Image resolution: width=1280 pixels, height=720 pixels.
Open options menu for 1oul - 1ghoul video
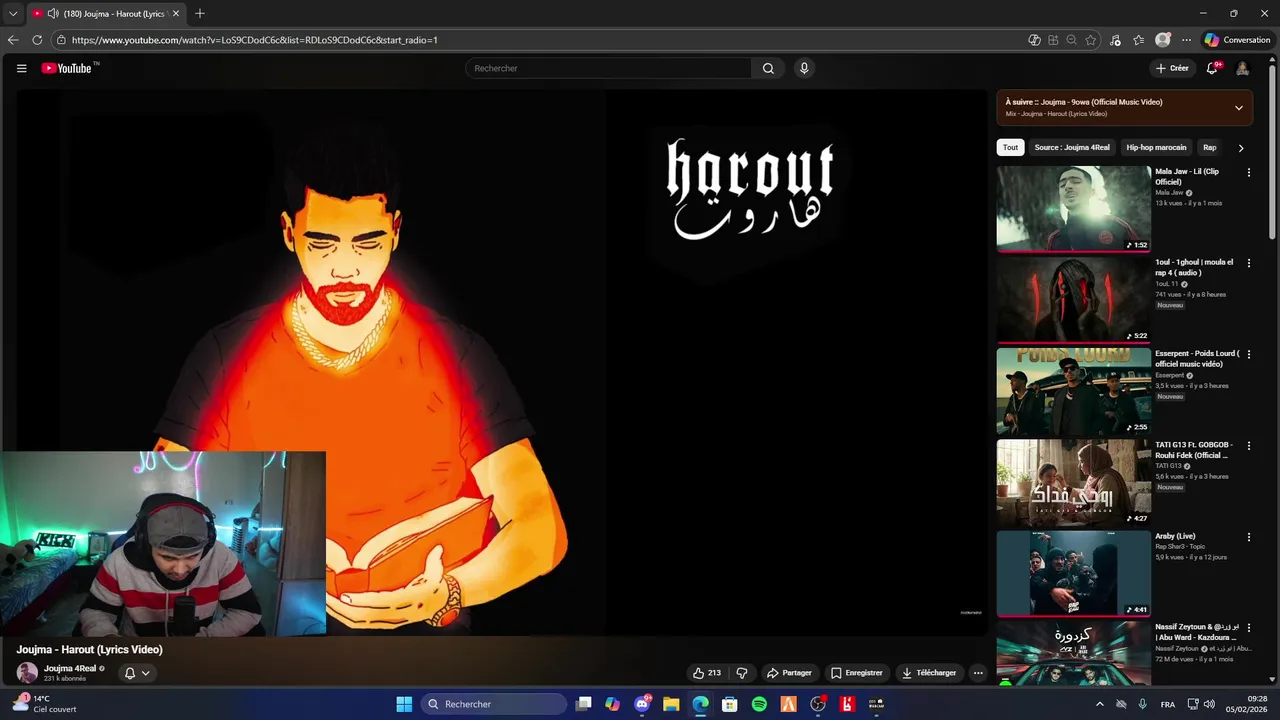point(1248,263)
